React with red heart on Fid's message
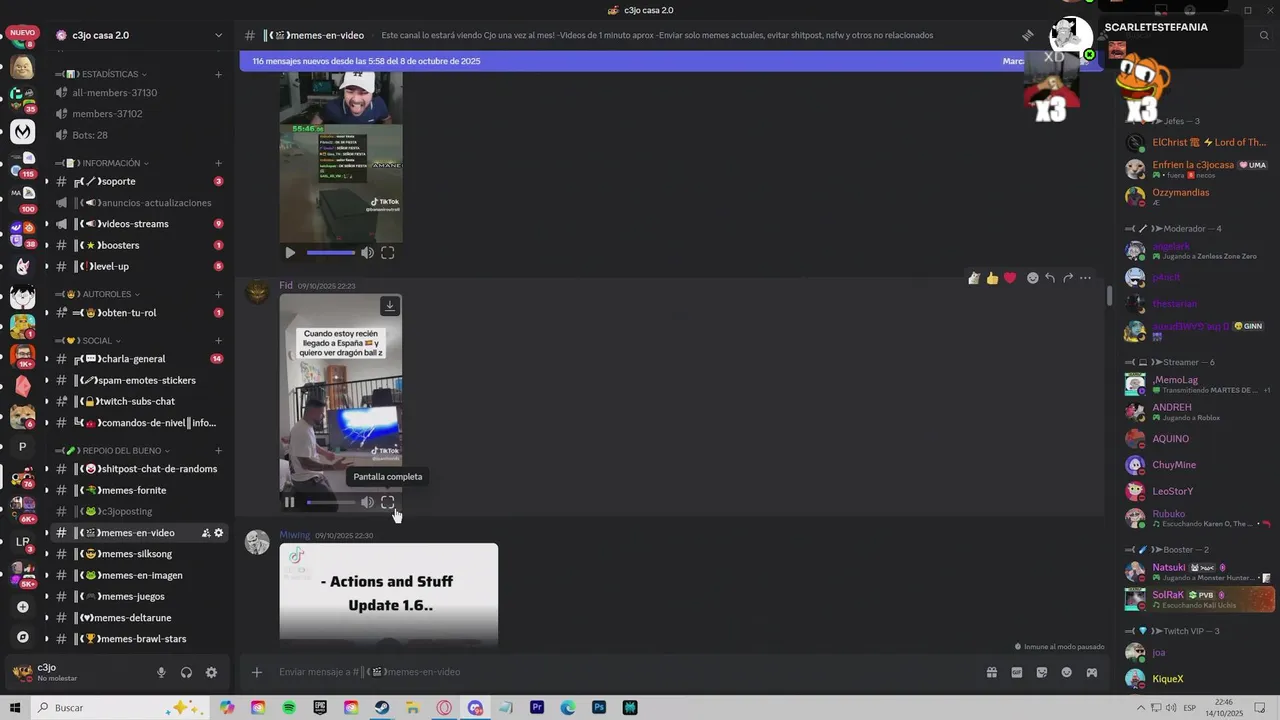 pos(1010,278)
